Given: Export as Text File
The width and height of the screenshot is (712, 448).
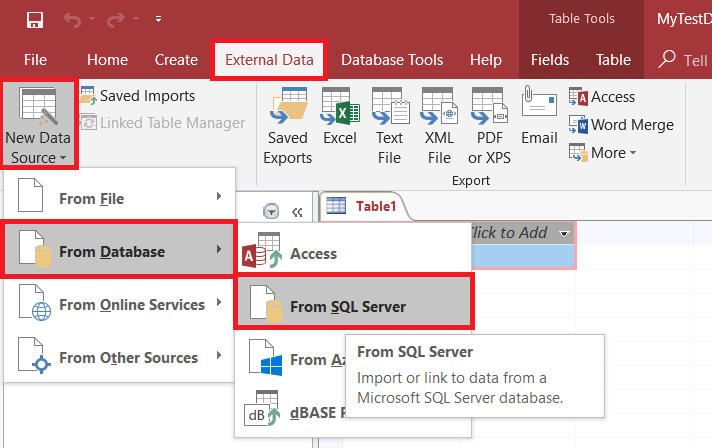Looking at the screenshot, I should point(389,126).
